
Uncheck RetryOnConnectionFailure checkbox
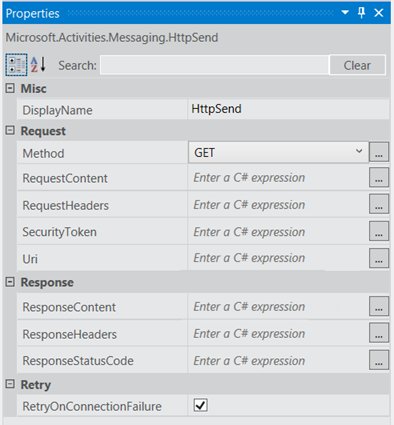(200, 405)
